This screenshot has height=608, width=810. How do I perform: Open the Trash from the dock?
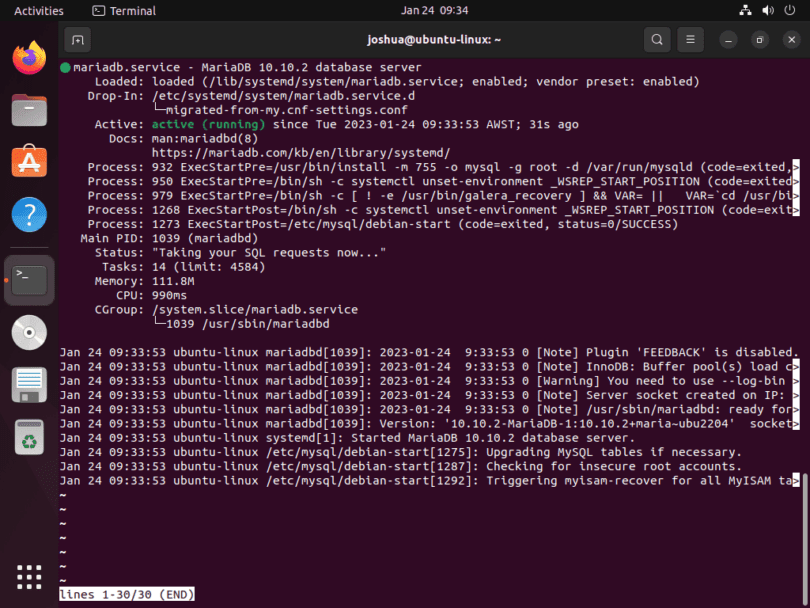coord(27,436)
